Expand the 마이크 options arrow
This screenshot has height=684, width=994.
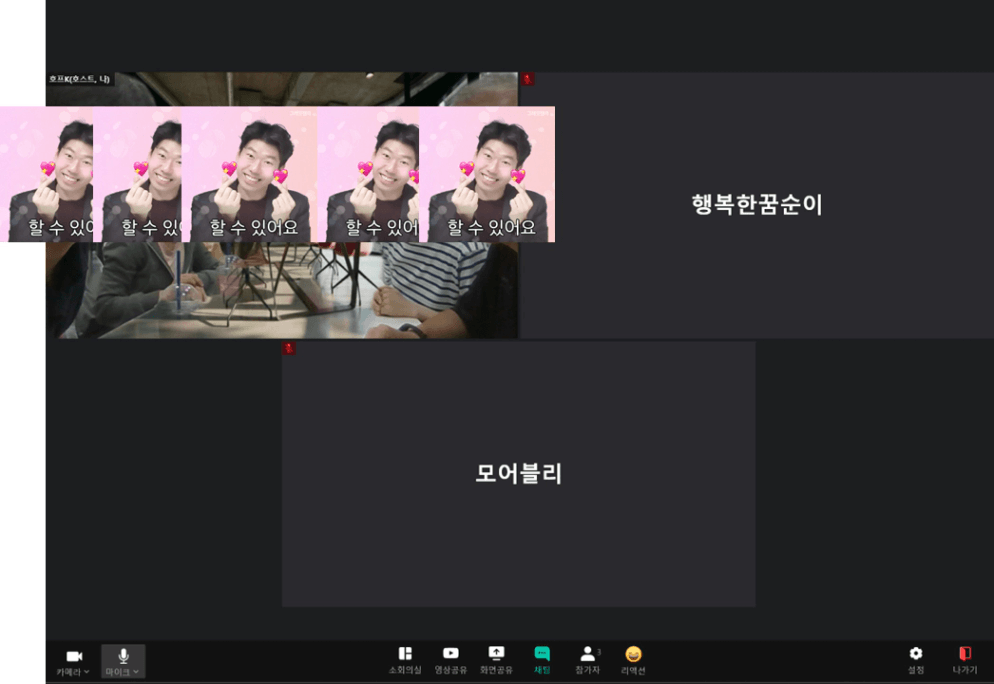pos(136,672)
